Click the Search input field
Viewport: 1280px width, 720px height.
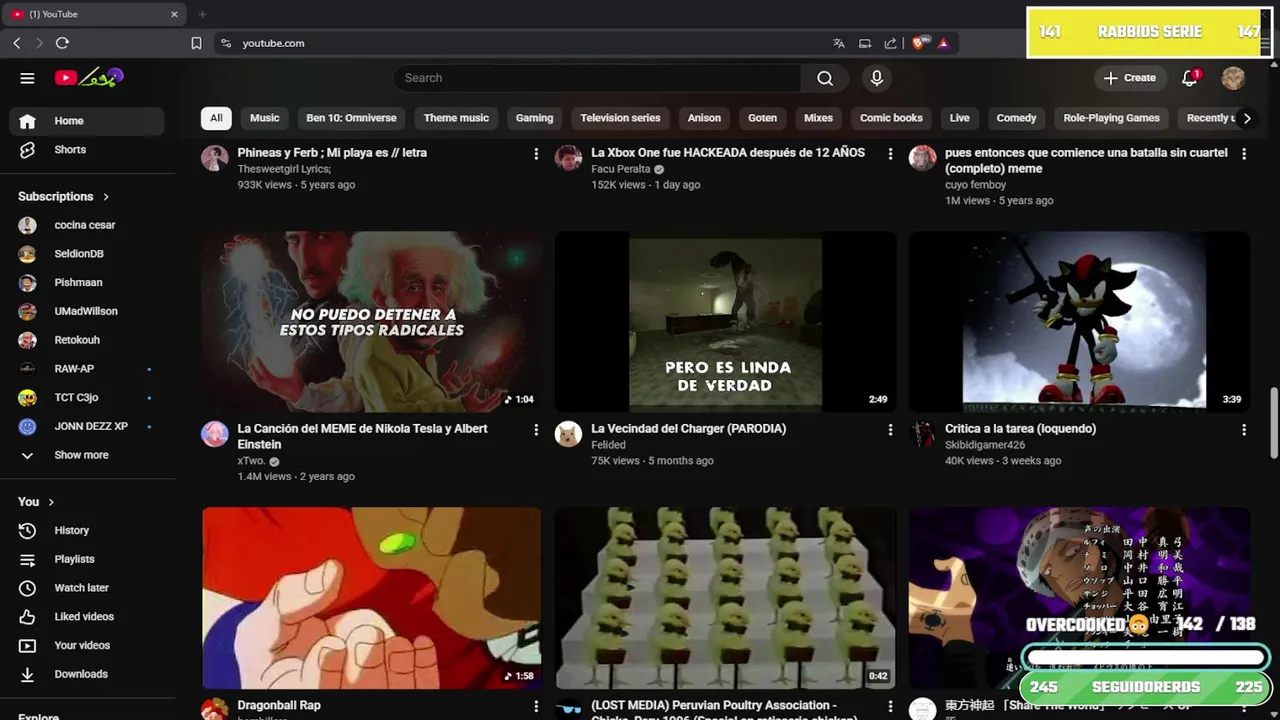coord(597,78)
